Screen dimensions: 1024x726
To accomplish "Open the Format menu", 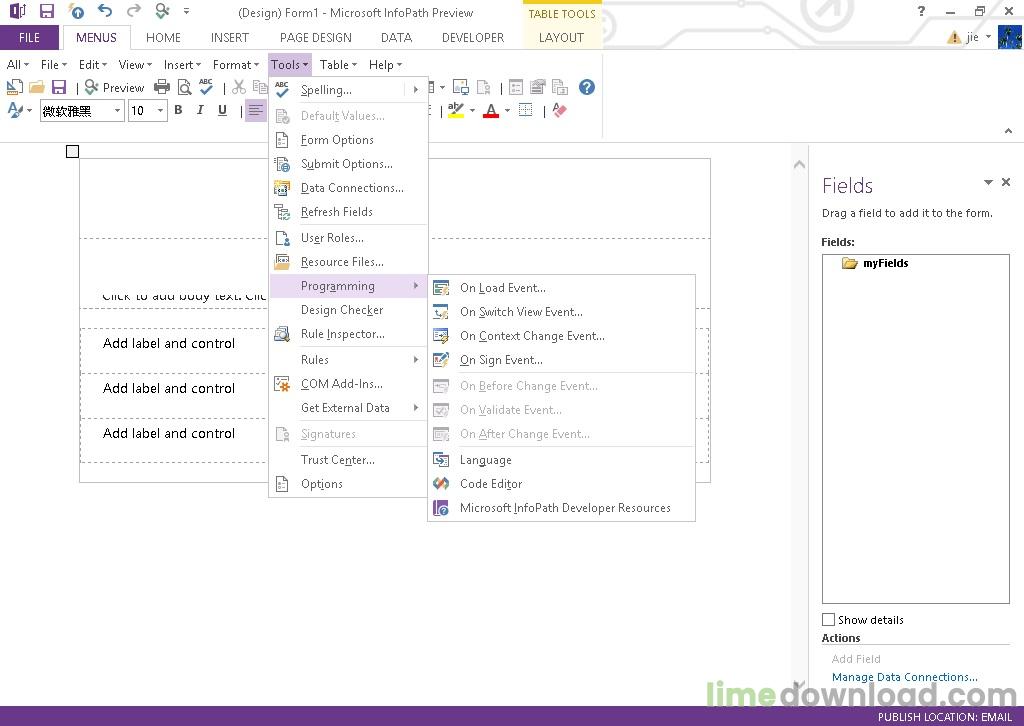I will pos(236,65).
